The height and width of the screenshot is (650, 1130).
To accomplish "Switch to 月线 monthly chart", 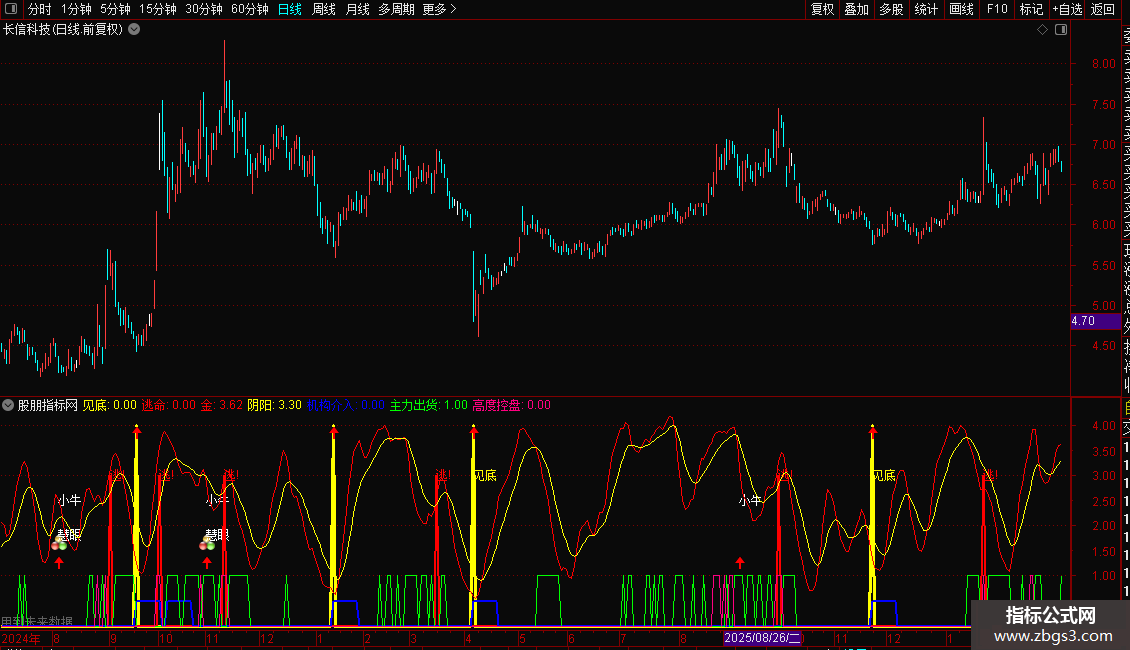I will [x=357, y=9].
